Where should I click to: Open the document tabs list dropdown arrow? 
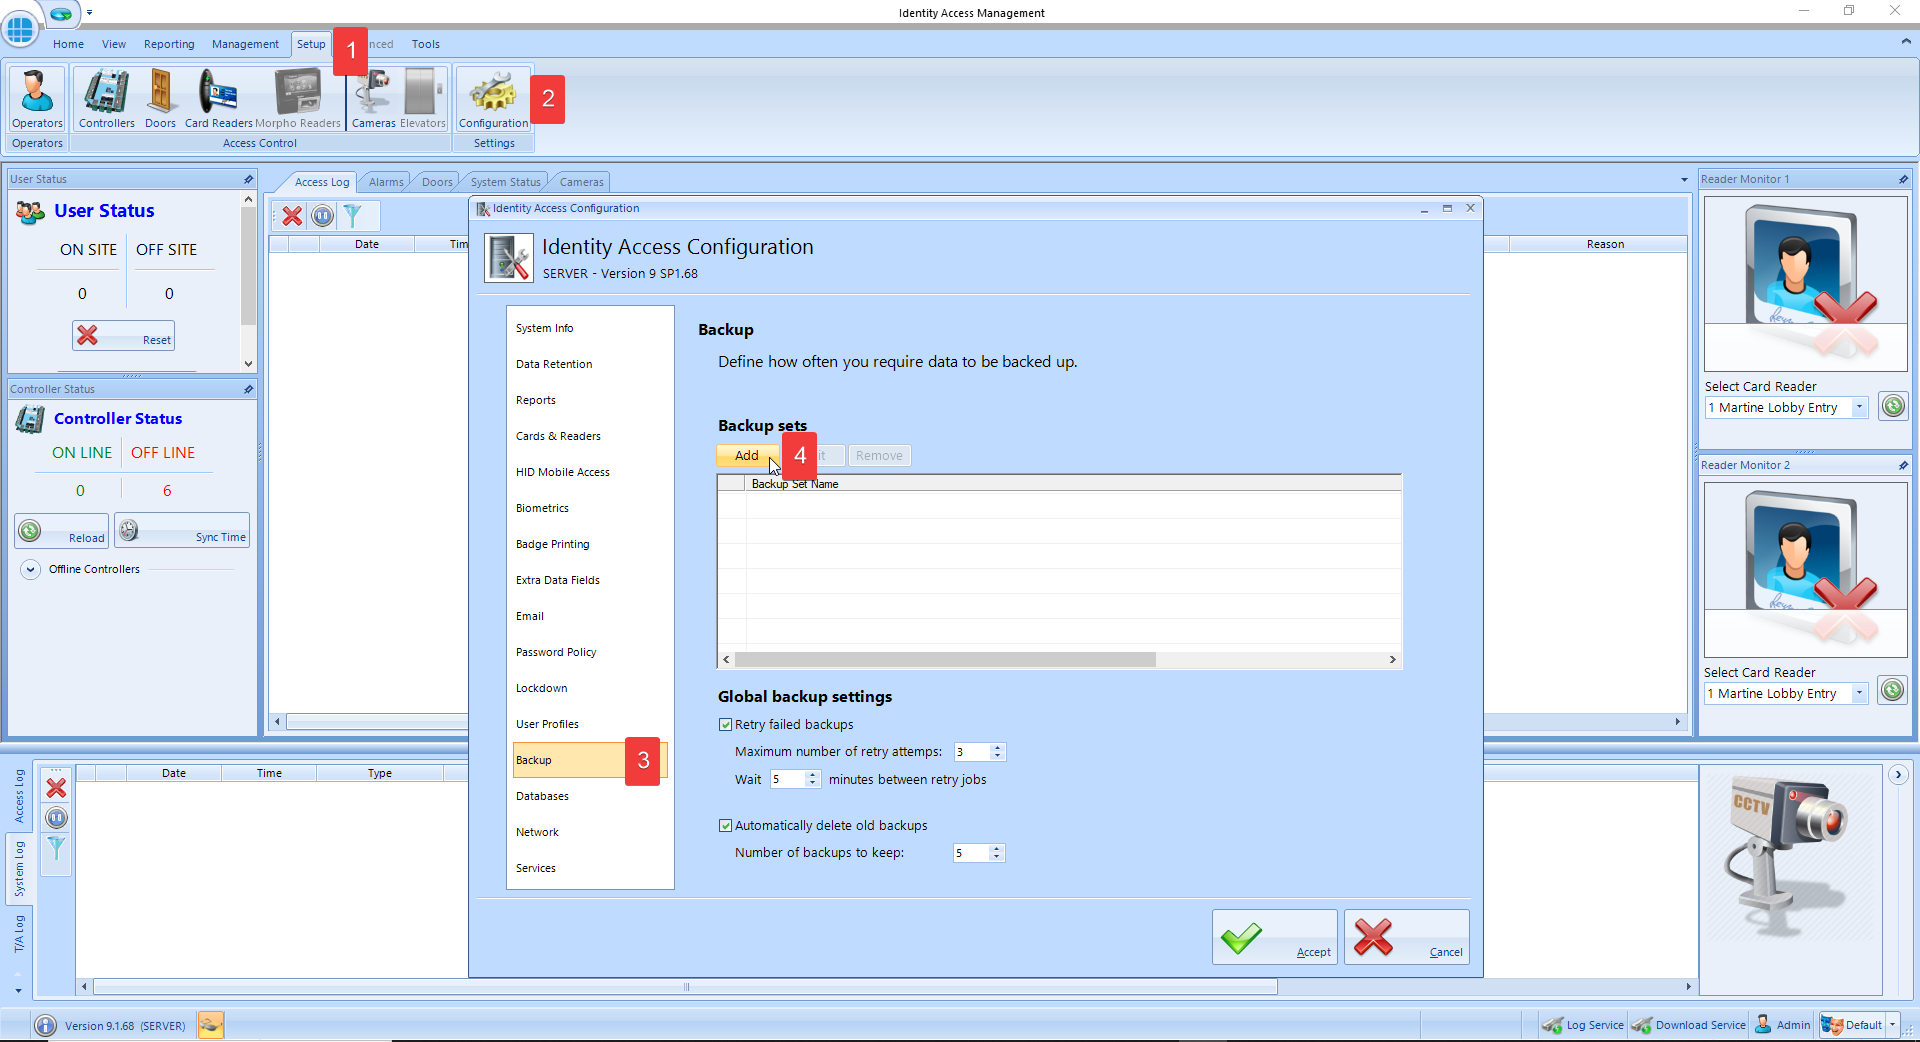(x=1685, y=181)
